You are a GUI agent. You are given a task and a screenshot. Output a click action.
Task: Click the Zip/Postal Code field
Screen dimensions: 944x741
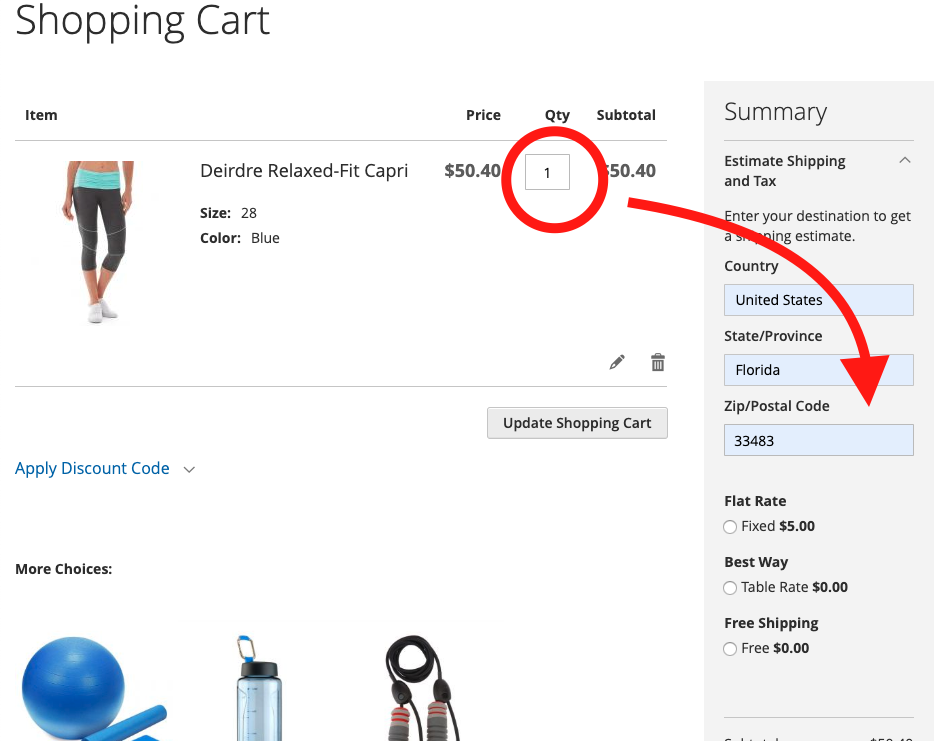[818, 440]
